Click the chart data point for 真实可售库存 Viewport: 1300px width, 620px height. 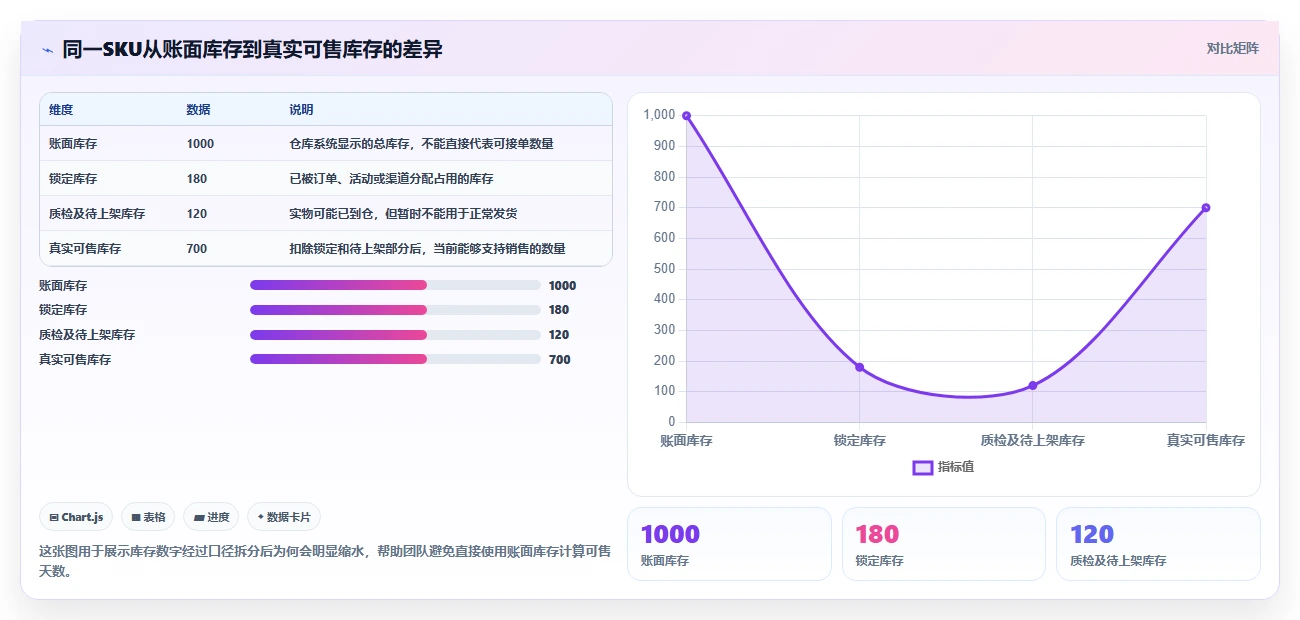(1206, 208)
